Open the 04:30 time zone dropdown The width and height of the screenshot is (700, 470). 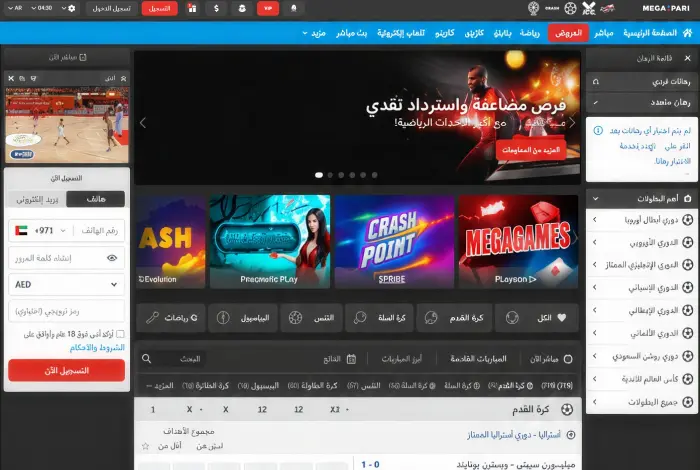(x=42, y=8)
